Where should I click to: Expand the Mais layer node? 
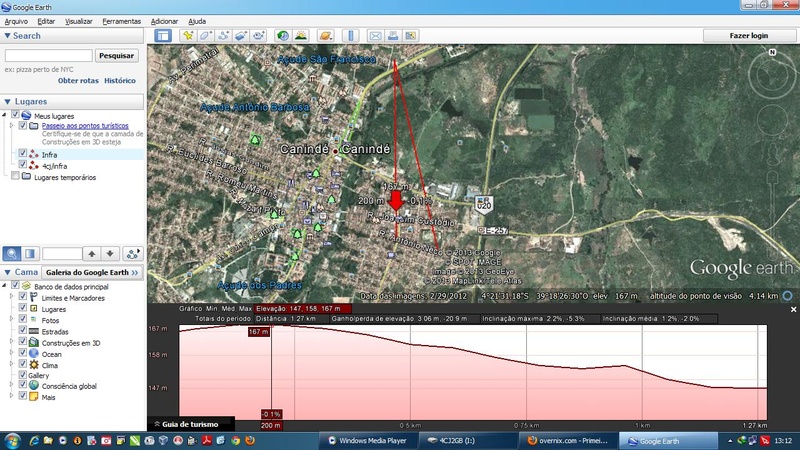pyautogui.click(x=12, y=395)
